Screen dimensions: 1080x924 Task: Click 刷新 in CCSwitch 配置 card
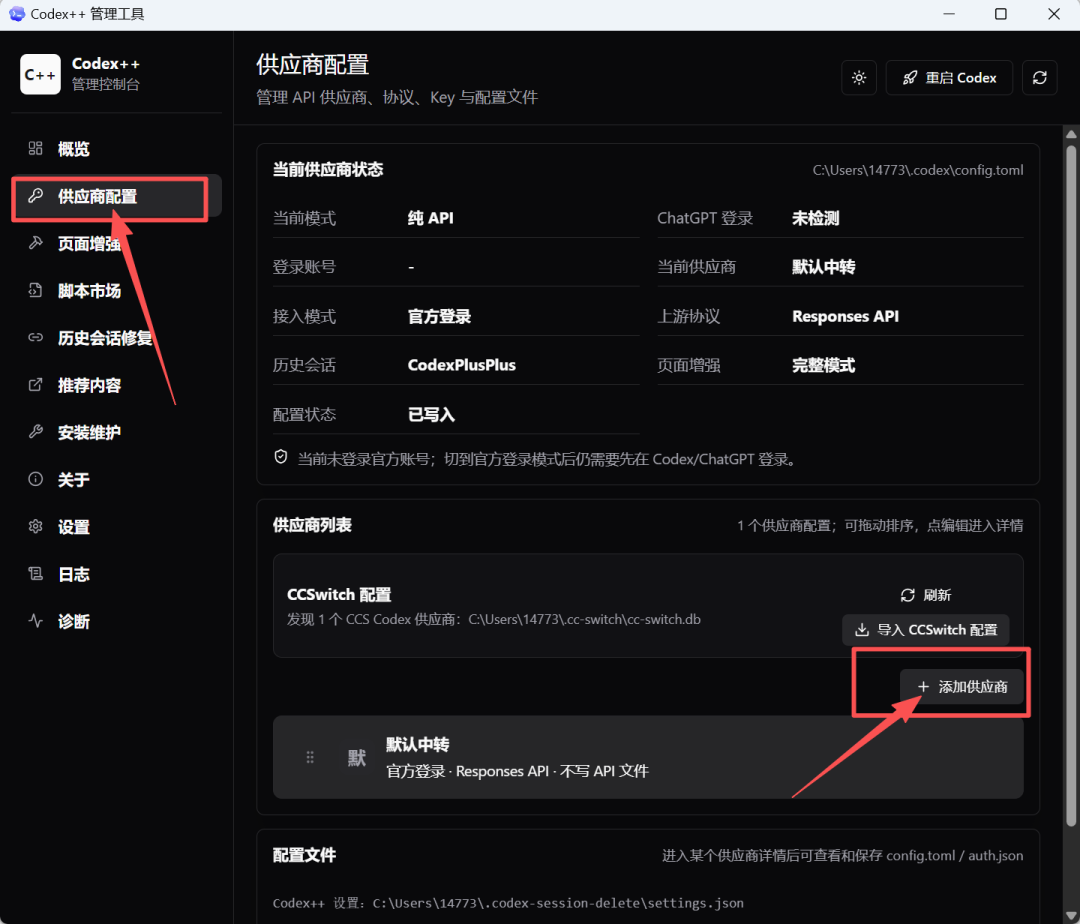(x=926, y=595)
